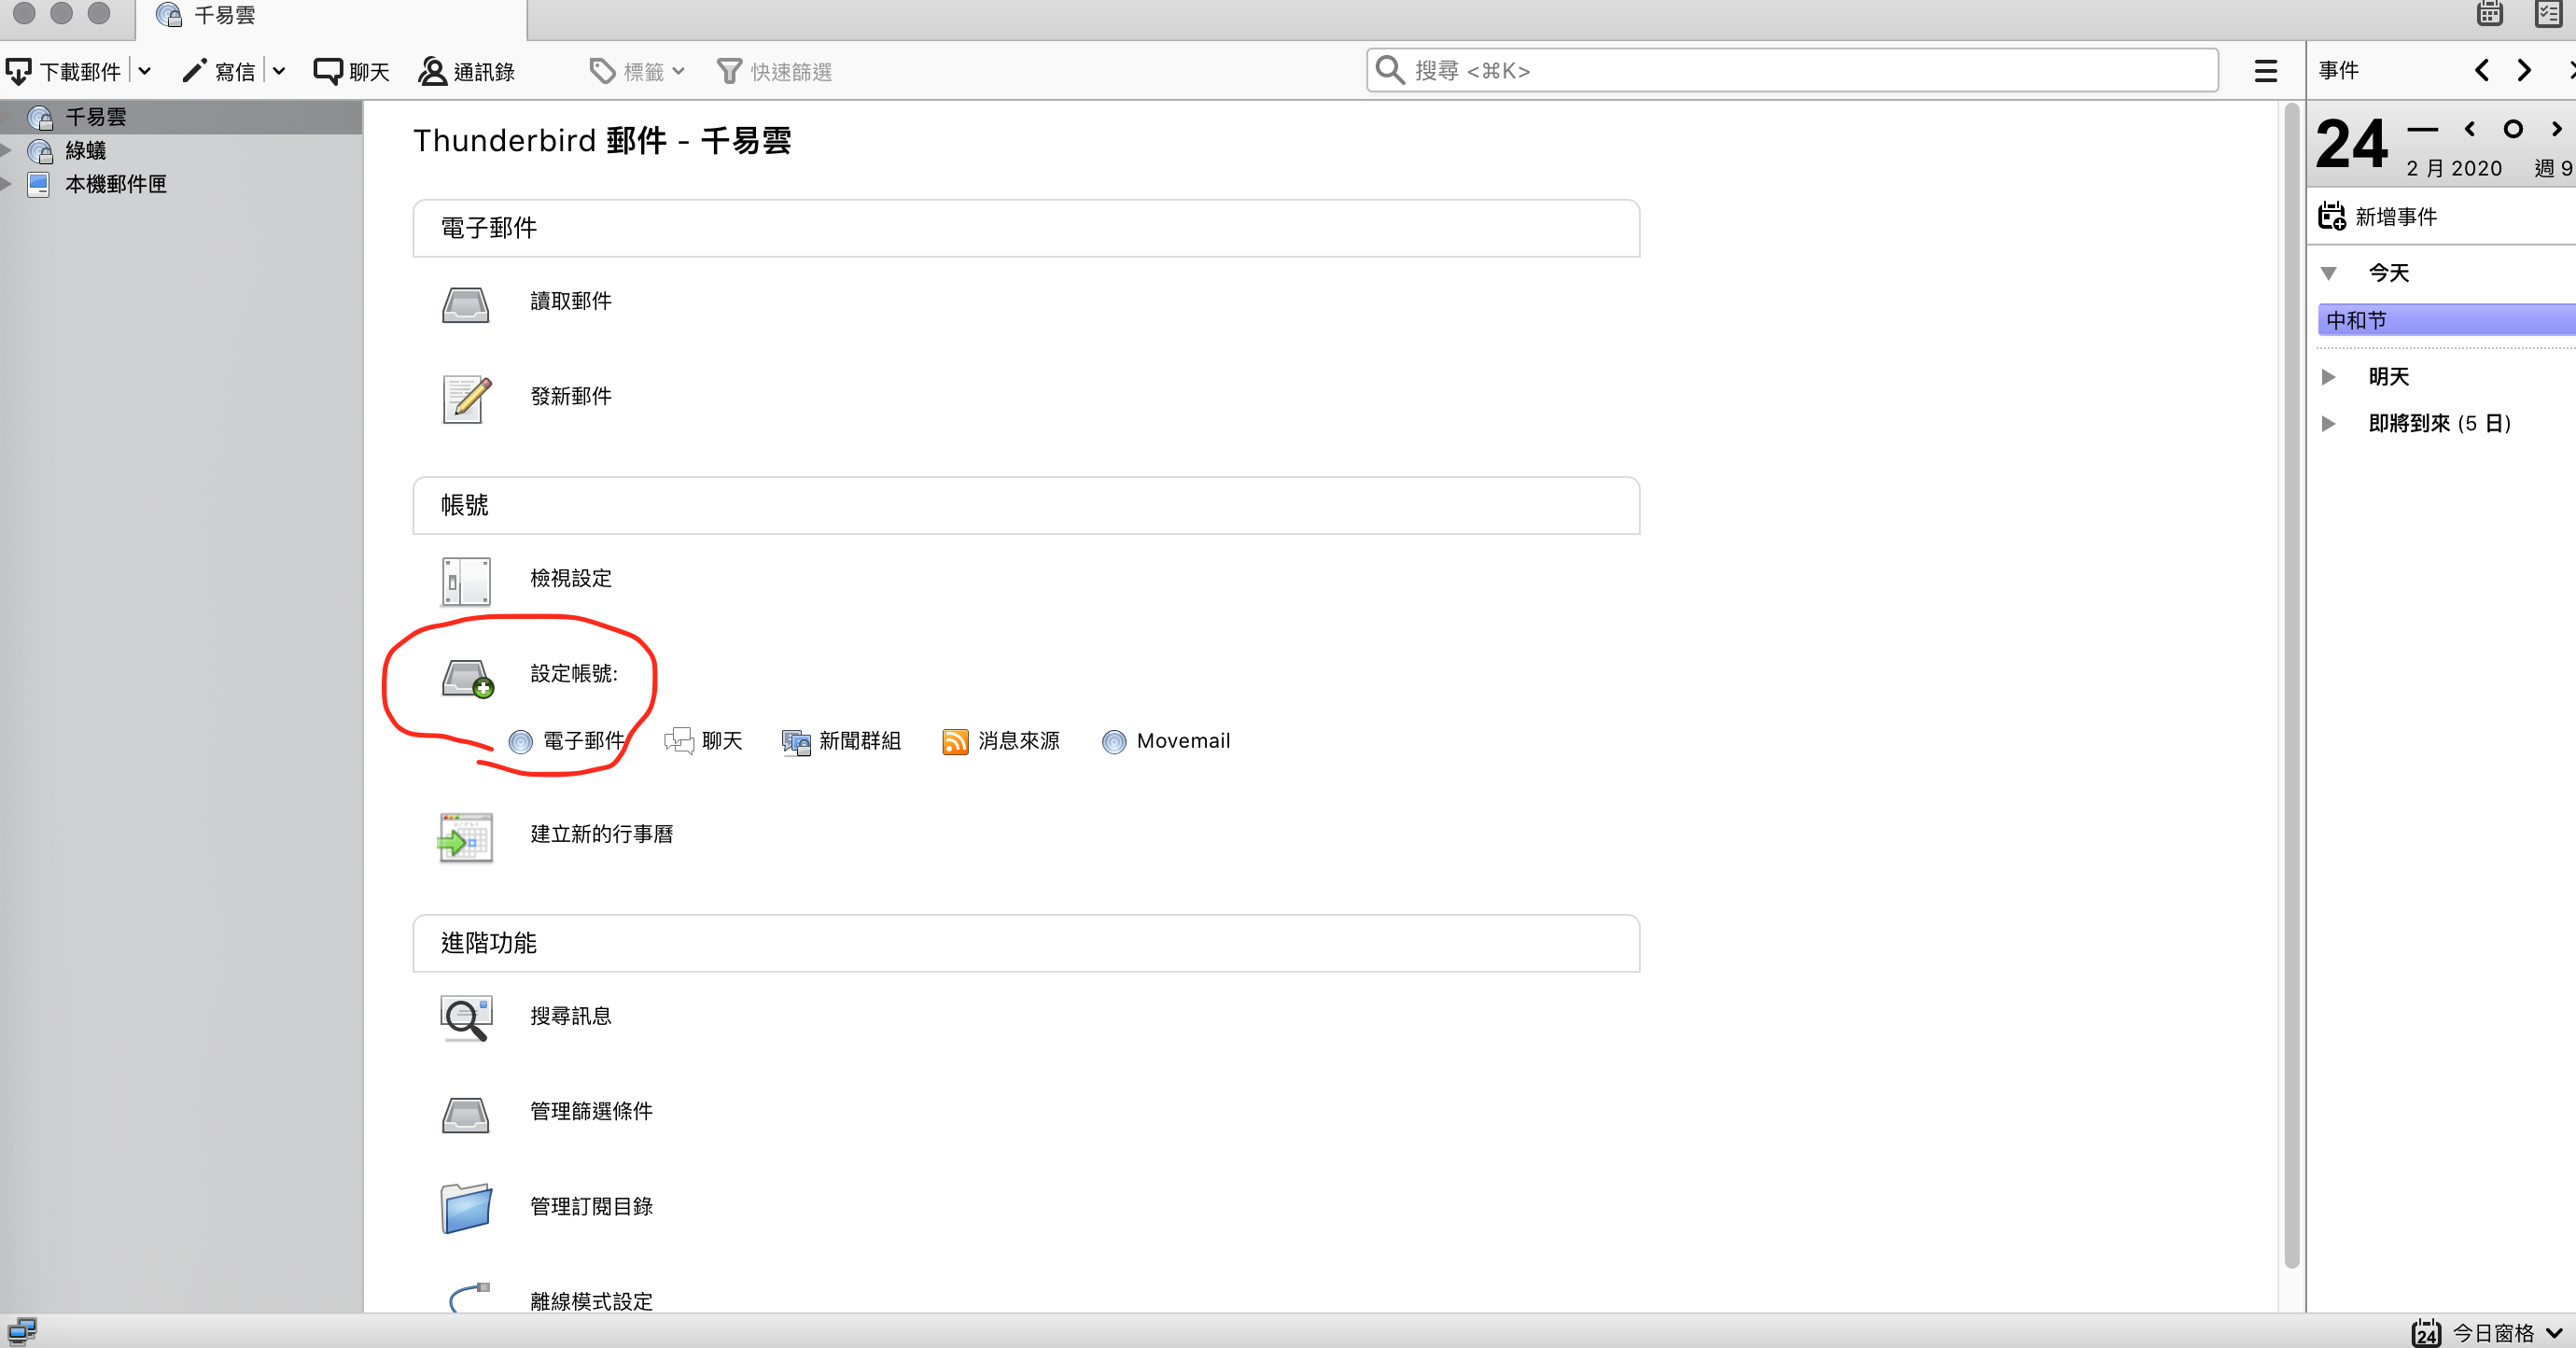
Task: Open the 聊天 chat toolbar button
Action: click(351, 71)
